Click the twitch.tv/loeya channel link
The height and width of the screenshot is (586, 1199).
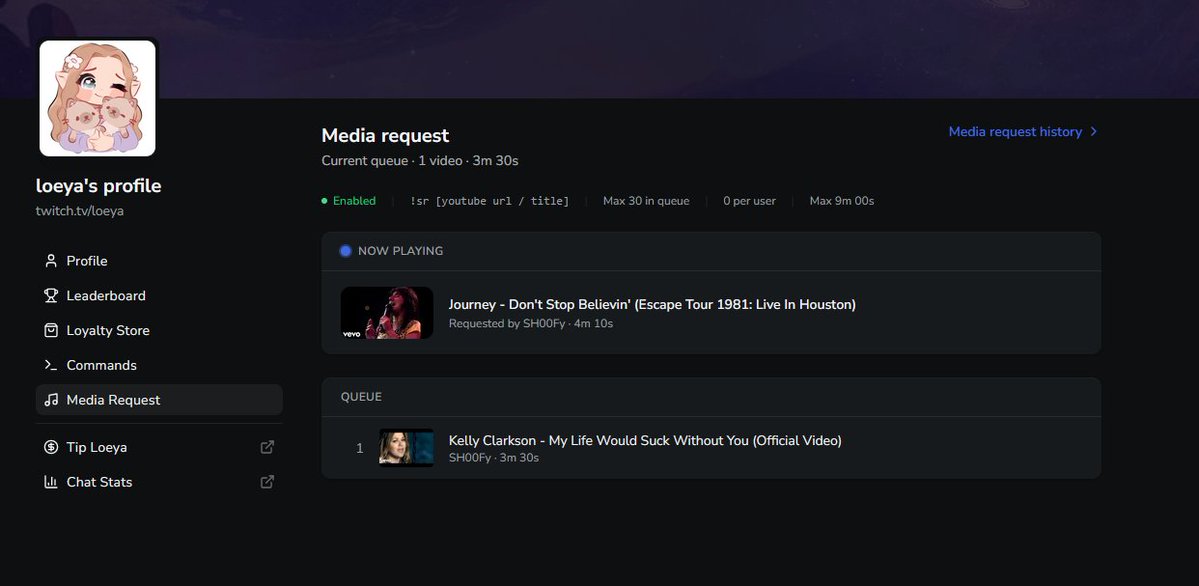[x=80, y=211]
